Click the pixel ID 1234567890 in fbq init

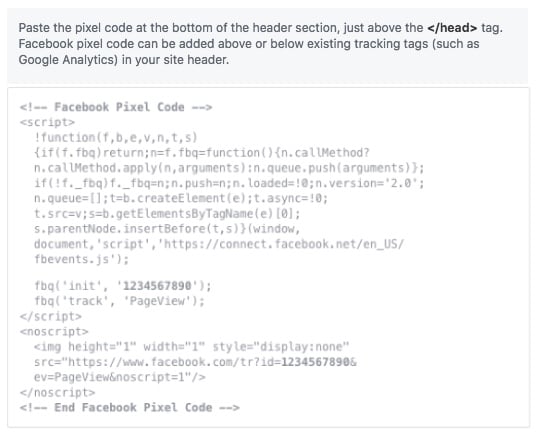point(157,285)
